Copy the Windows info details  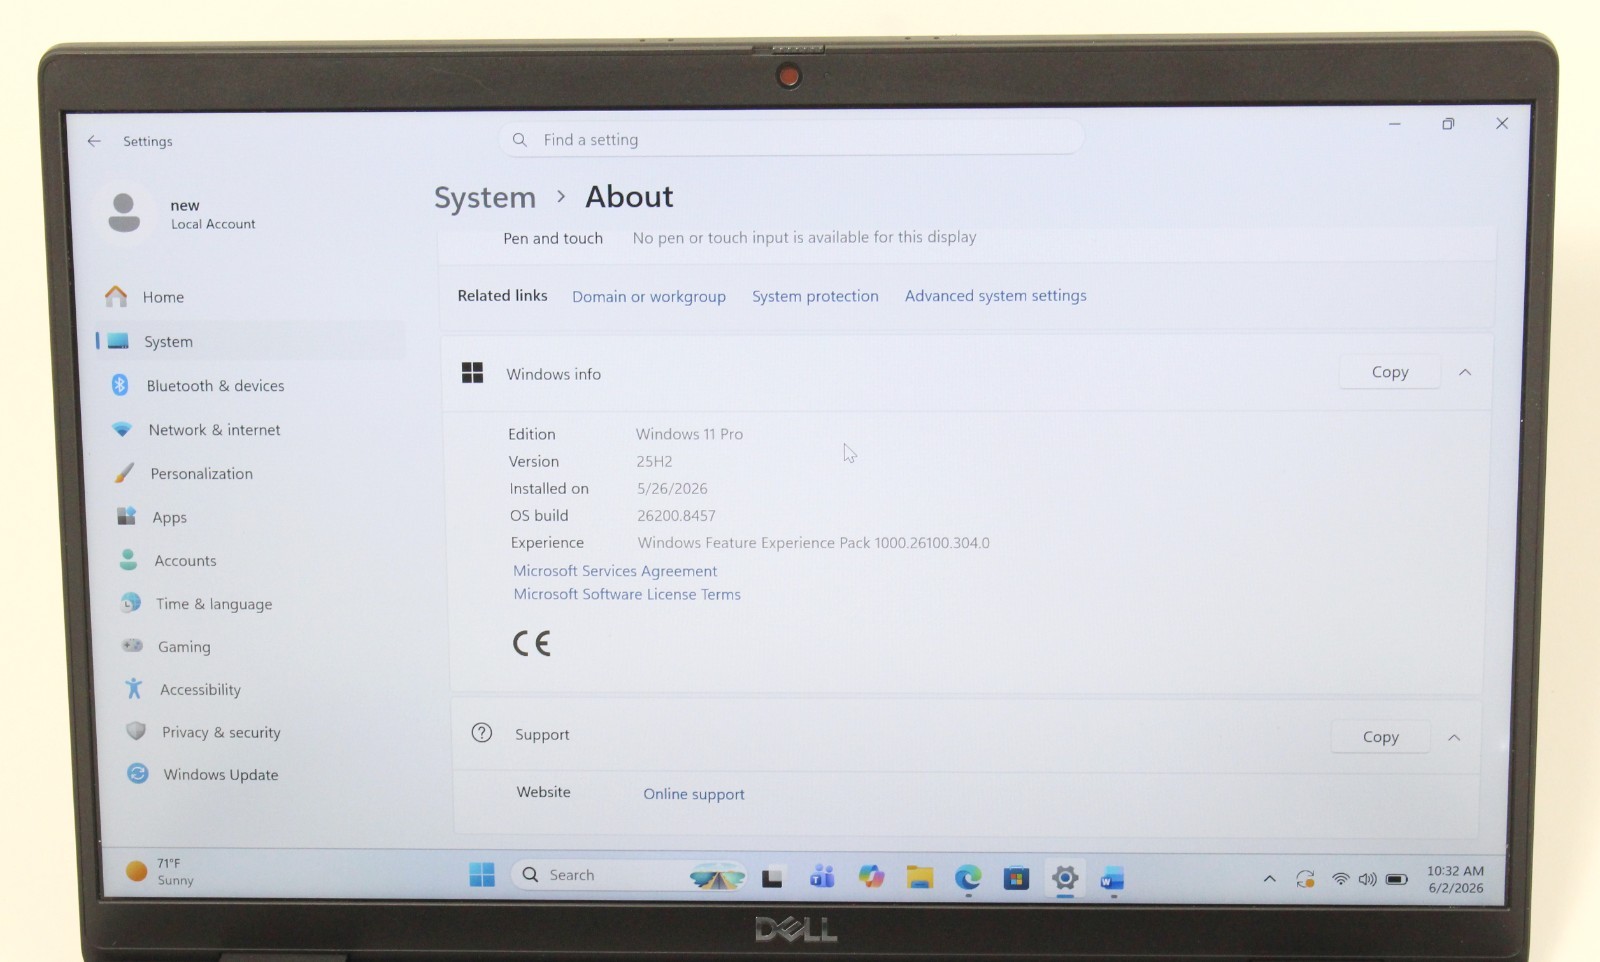1389,372
